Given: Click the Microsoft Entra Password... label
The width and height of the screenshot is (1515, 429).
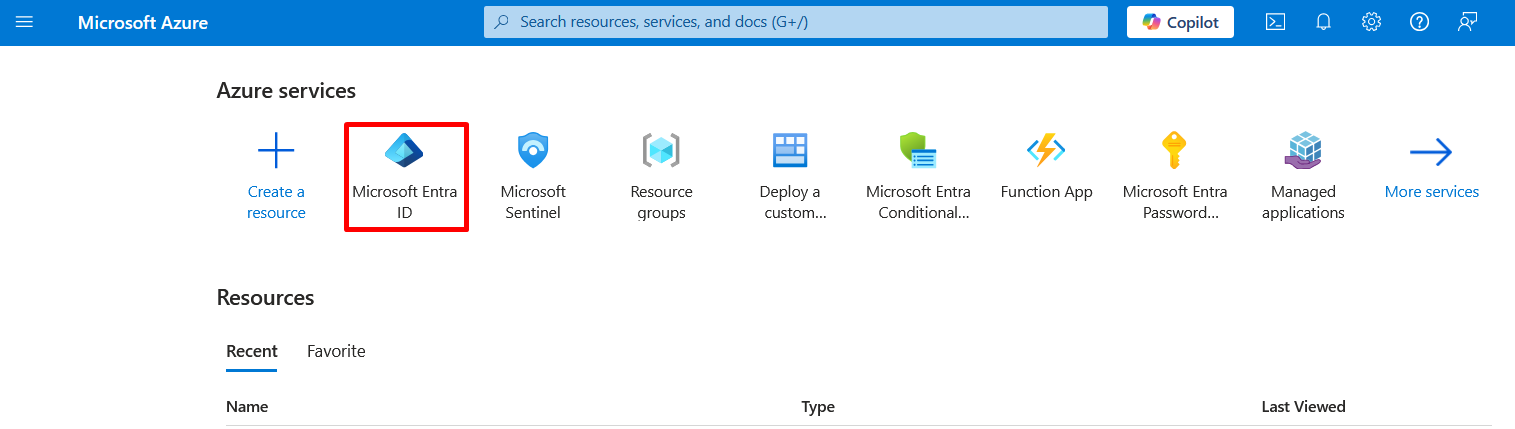Looking at the screenshot, I should (1175, 202).
